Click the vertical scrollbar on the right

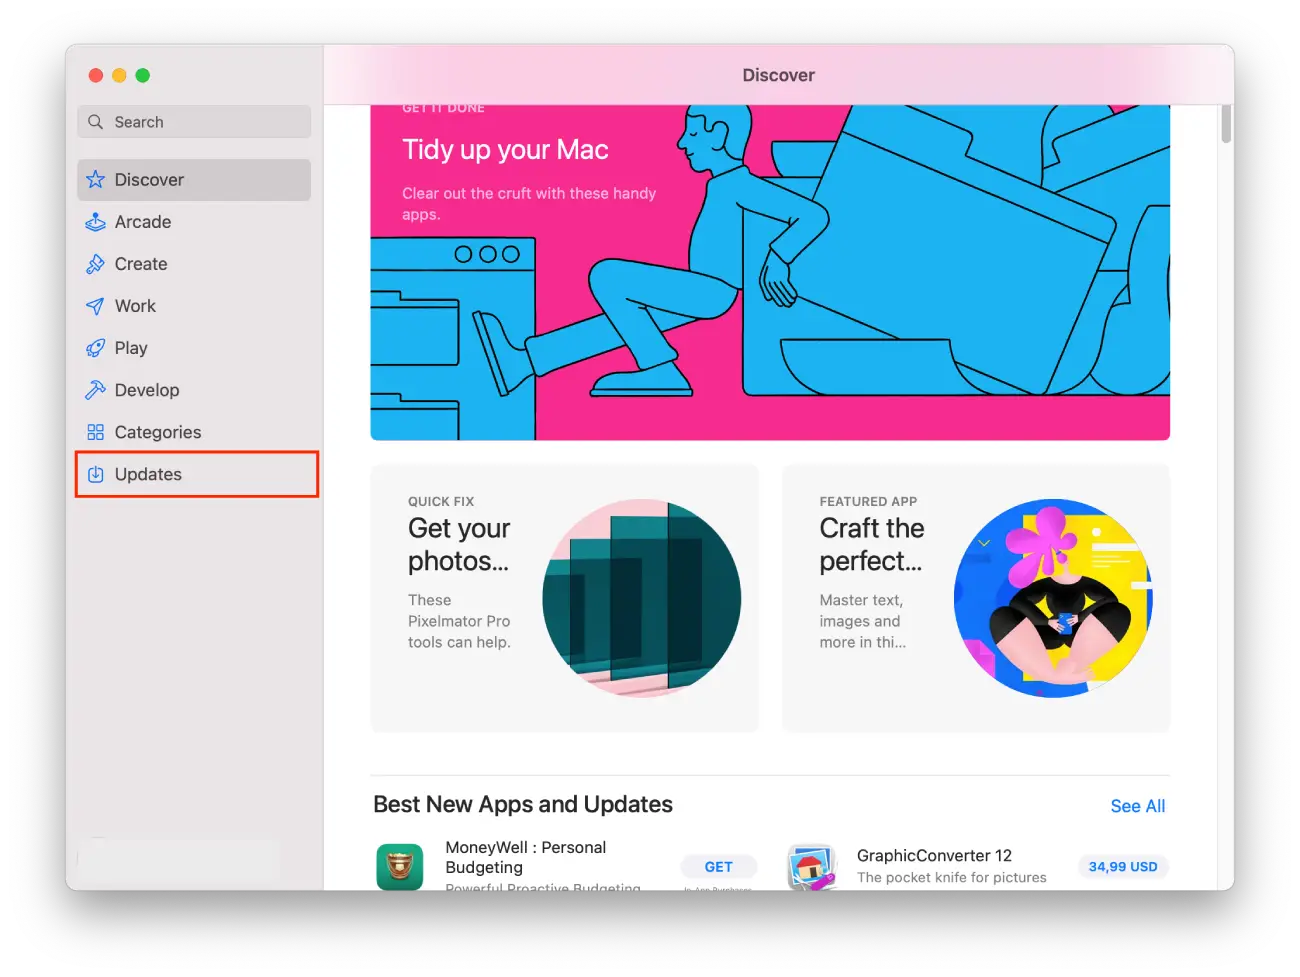[1226, 124]
